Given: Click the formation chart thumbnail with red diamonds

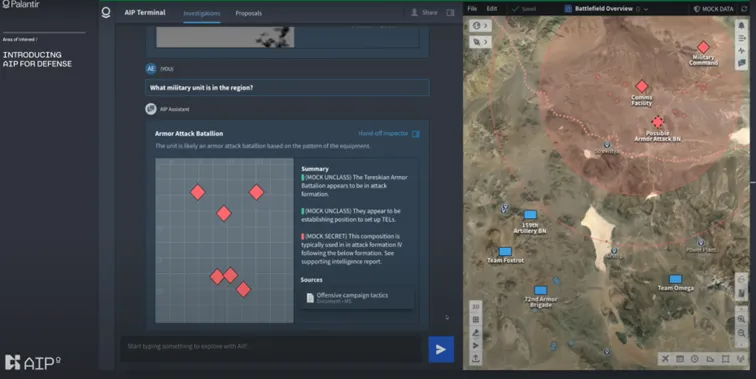Looking at the screenshot, I should pos(224,240).
